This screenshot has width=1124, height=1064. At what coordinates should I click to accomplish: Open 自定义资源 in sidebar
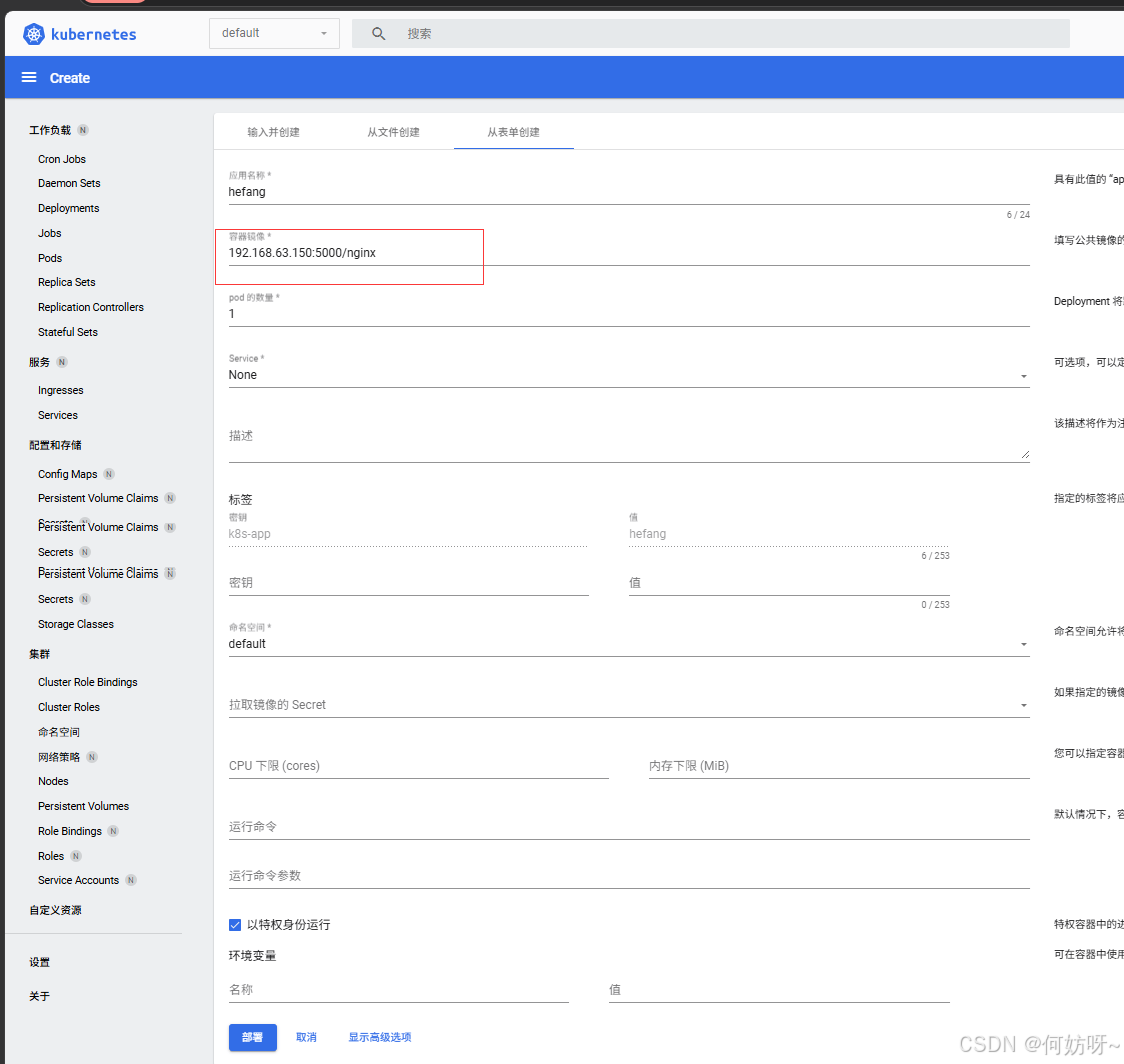click(55, 910)
